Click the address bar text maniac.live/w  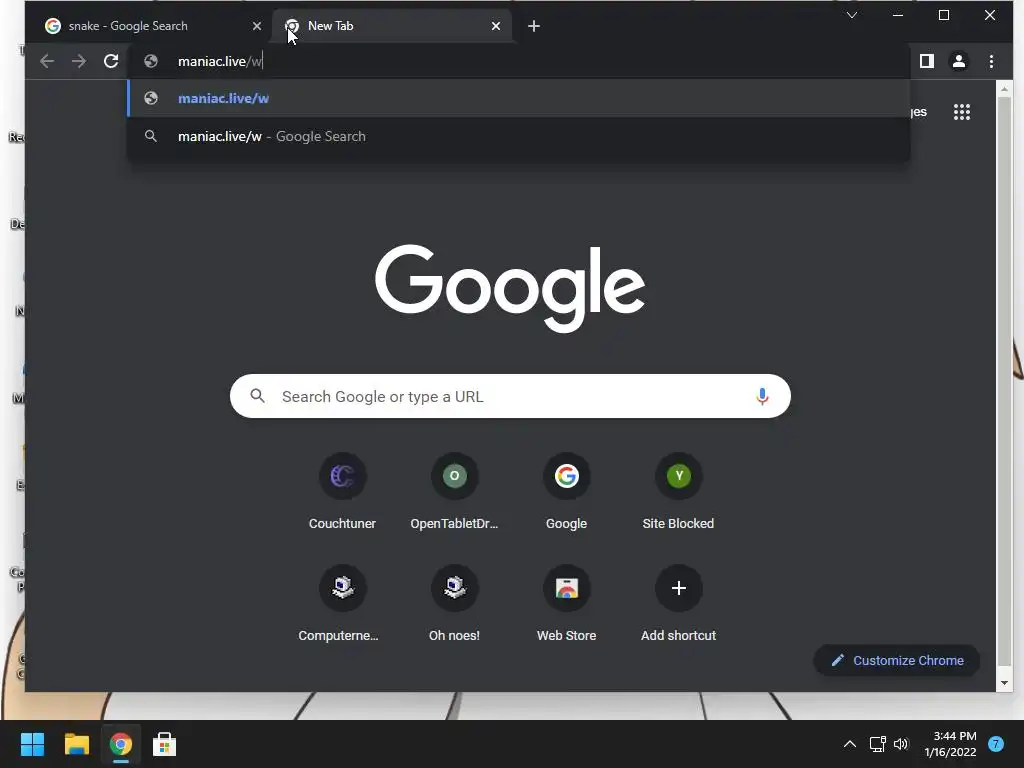coord(220,61)
